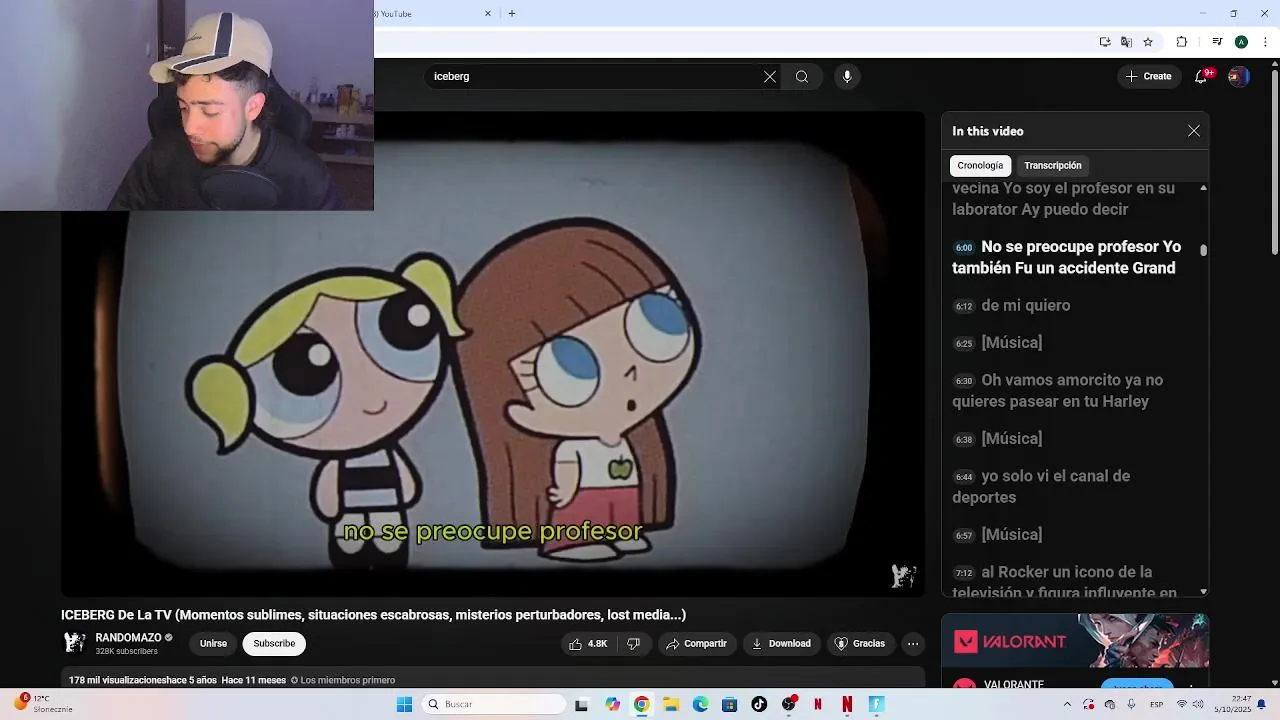1280x720 pixels.
Task: Click channel watermark in video corner
Action: [x=903, y=575]
